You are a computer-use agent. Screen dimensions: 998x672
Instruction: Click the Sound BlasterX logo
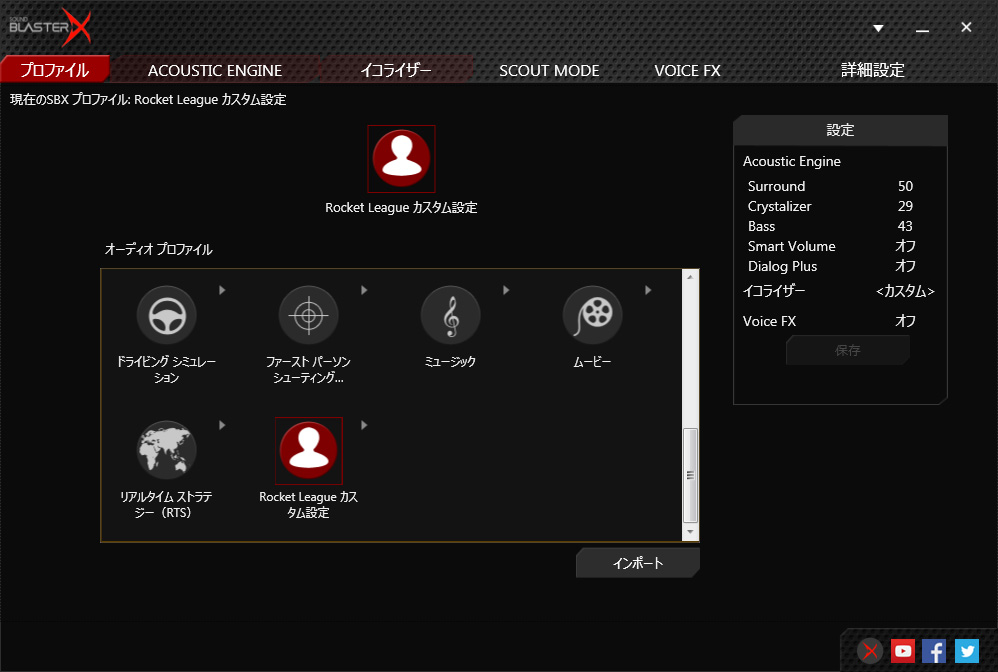(x=50, y=27)
